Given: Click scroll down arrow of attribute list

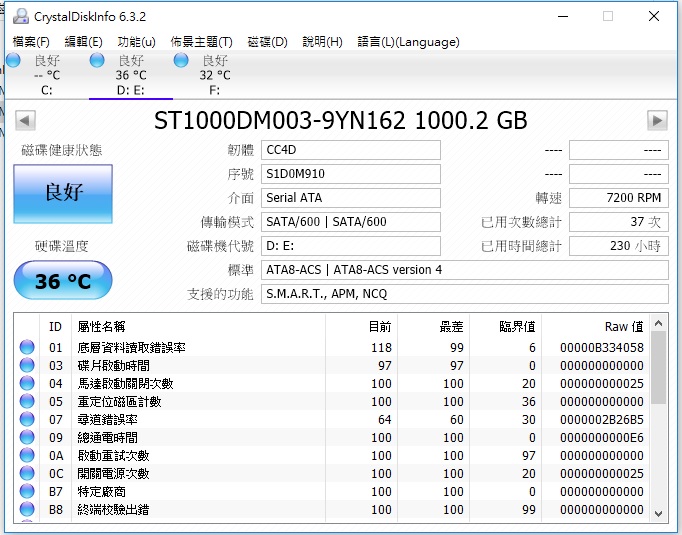Looking at the screenshot, I should pos(659,514).
